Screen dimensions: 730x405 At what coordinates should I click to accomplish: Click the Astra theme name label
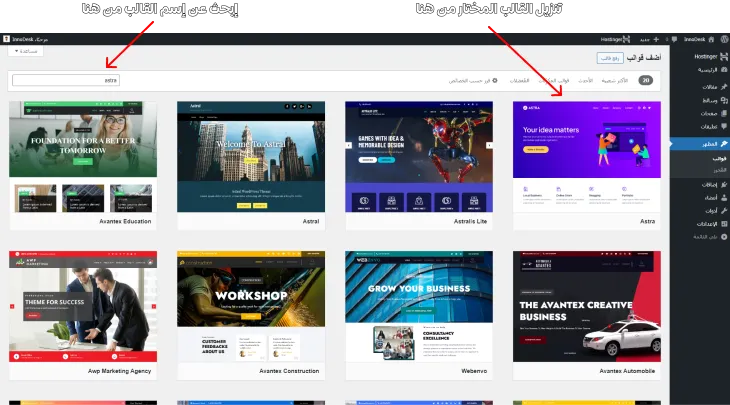pyautogui.click(x=647, y=222)
